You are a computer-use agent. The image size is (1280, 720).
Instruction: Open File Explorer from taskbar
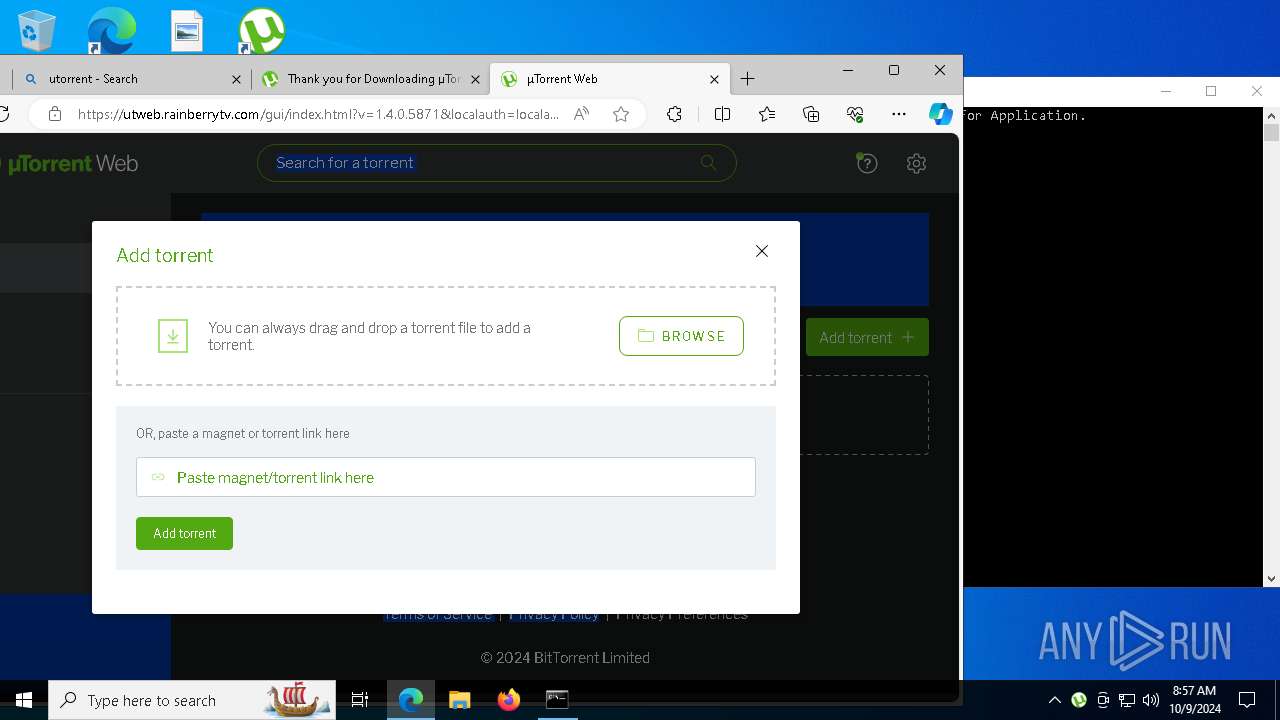coord(460,700)
